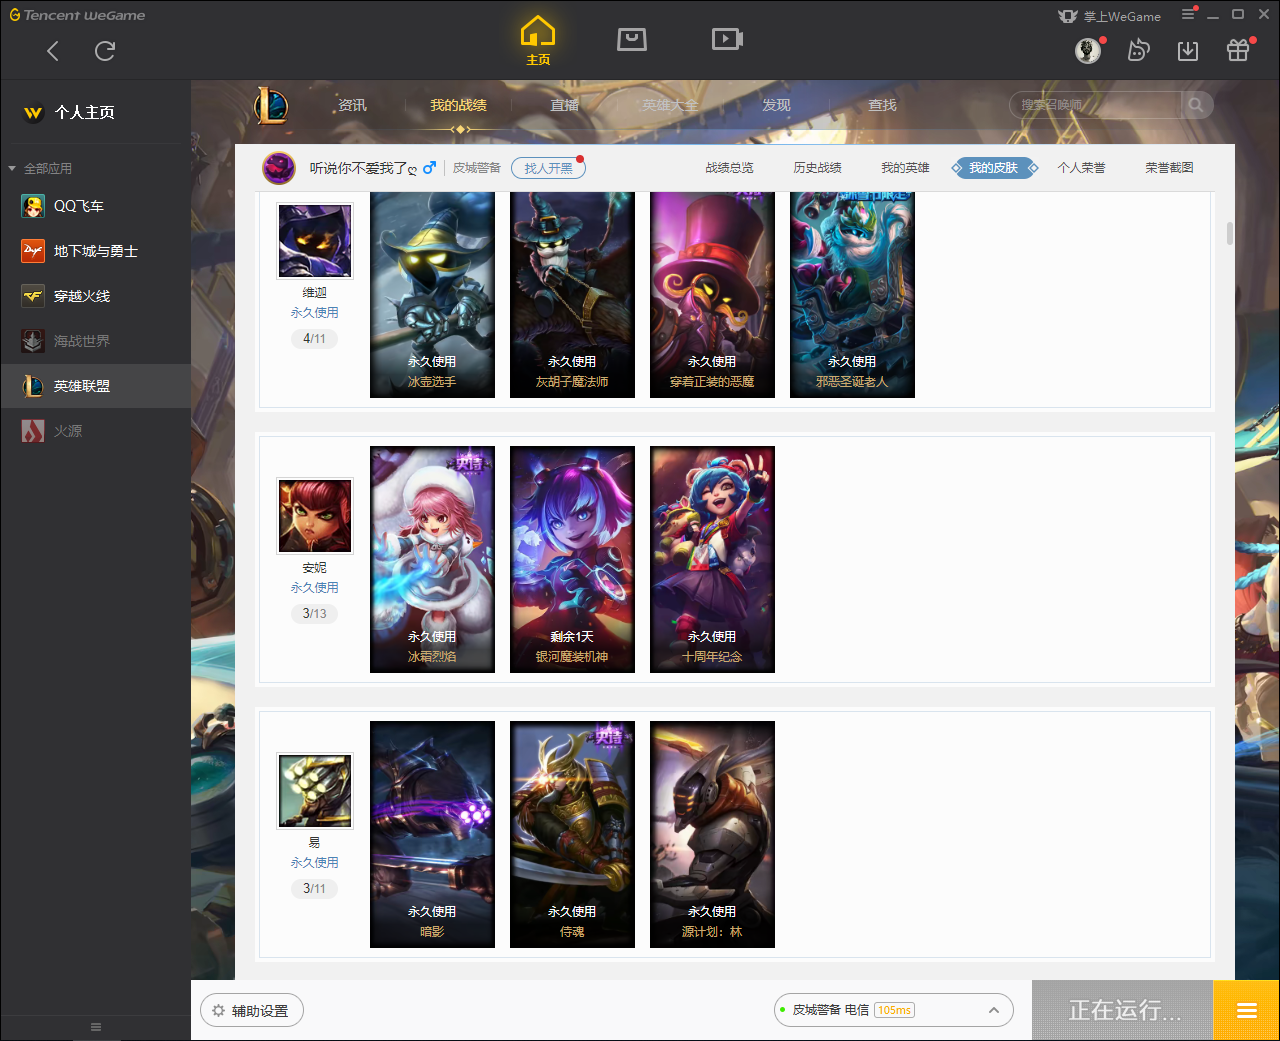The image size is (1280, 1041).
Task: Select 海战世界 in the app list
Action: (x=95, y=341)
